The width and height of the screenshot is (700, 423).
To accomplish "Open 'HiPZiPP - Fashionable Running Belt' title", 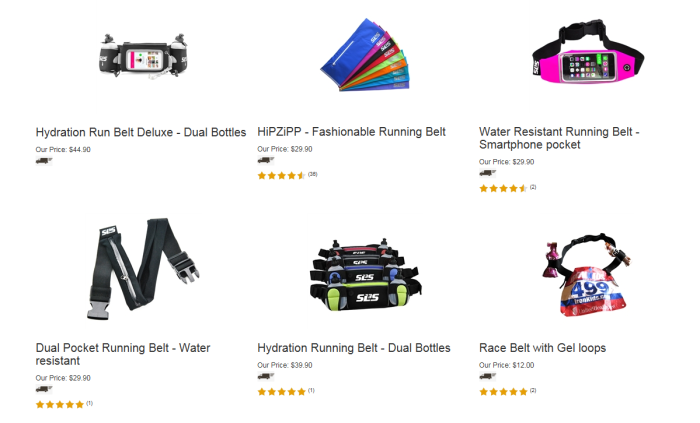I will coord(351,132).
